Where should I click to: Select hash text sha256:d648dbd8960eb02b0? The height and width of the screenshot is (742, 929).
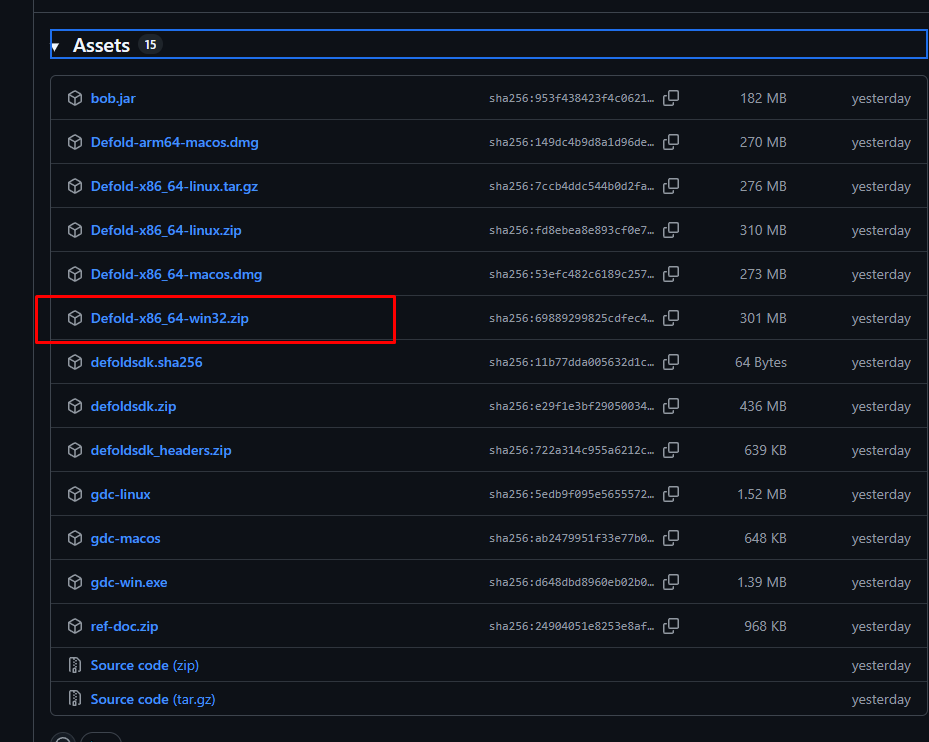click(571, 583)
